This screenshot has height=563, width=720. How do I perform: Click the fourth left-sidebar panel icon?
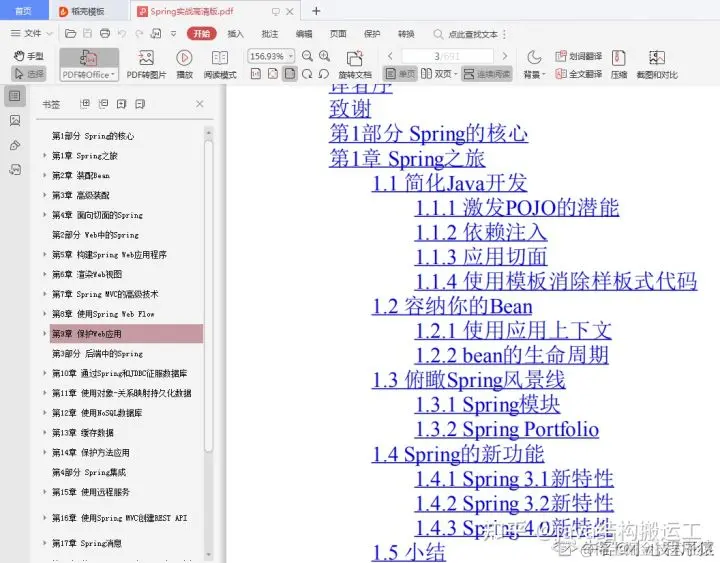tap(15, 170)
